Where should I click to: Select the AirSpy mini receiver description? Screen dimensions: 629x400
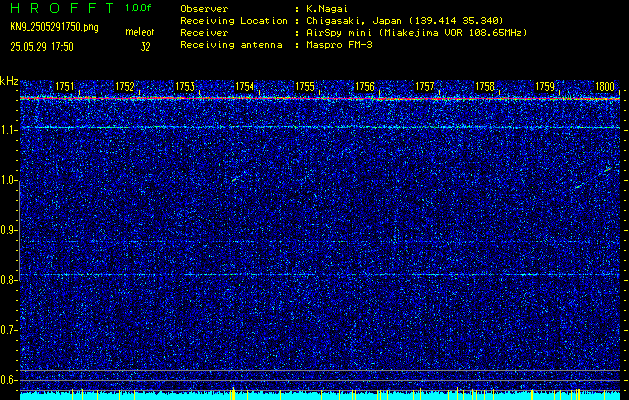[417, 33]
